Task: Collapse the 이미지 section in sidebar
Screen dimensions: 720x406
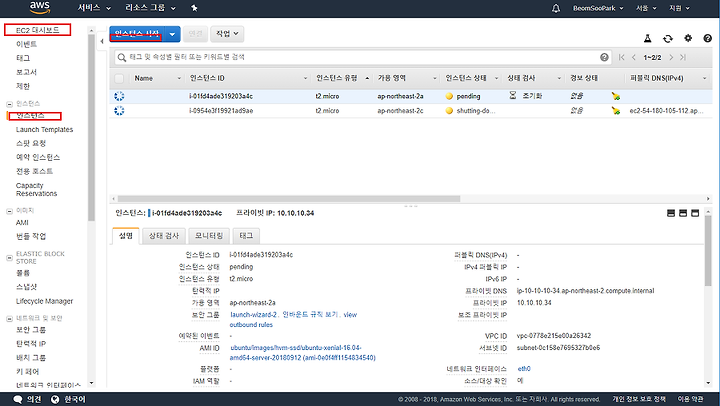Action: point(9,211)
